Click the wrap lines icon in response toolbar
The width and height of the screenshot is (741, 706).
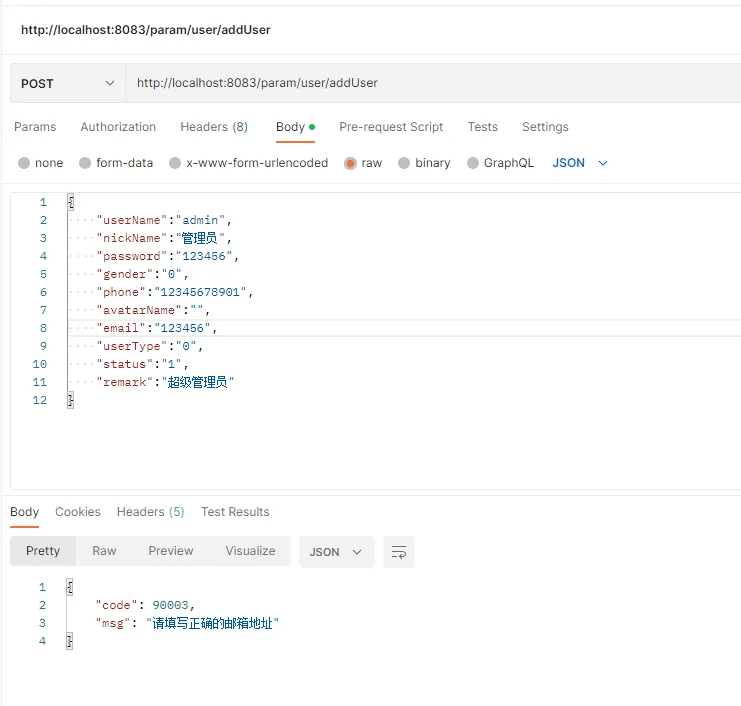pos(399,552)
